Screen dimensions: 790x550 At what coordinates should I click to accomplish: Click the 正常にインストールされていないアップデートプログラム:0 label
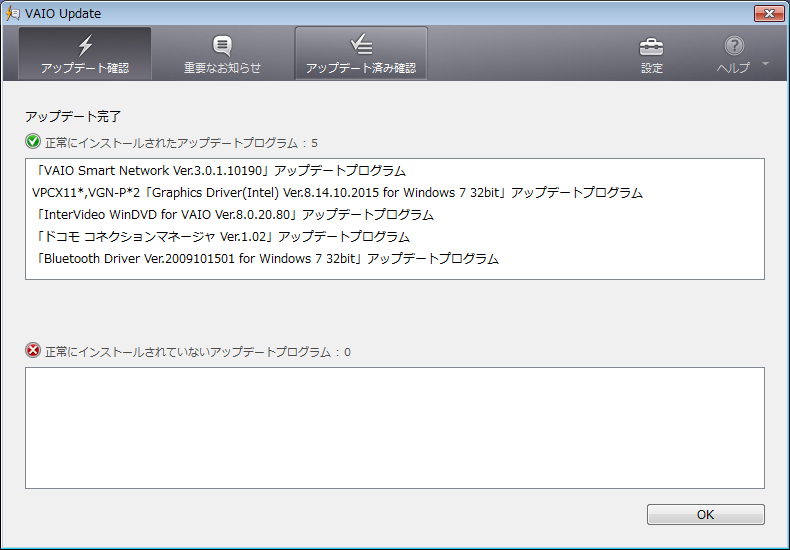click(198, 352)
